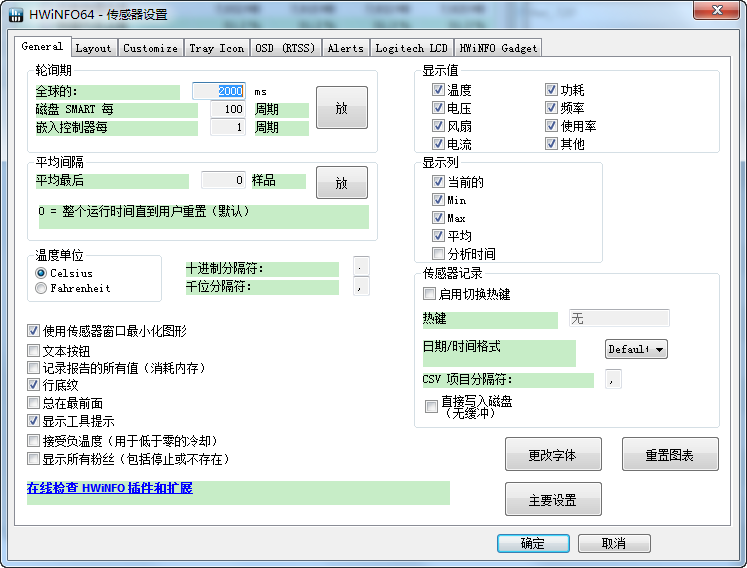Screen dimensions: 747x568
Task: Click the 十进制分隔符 input box
Action: (x=361, y=267)
